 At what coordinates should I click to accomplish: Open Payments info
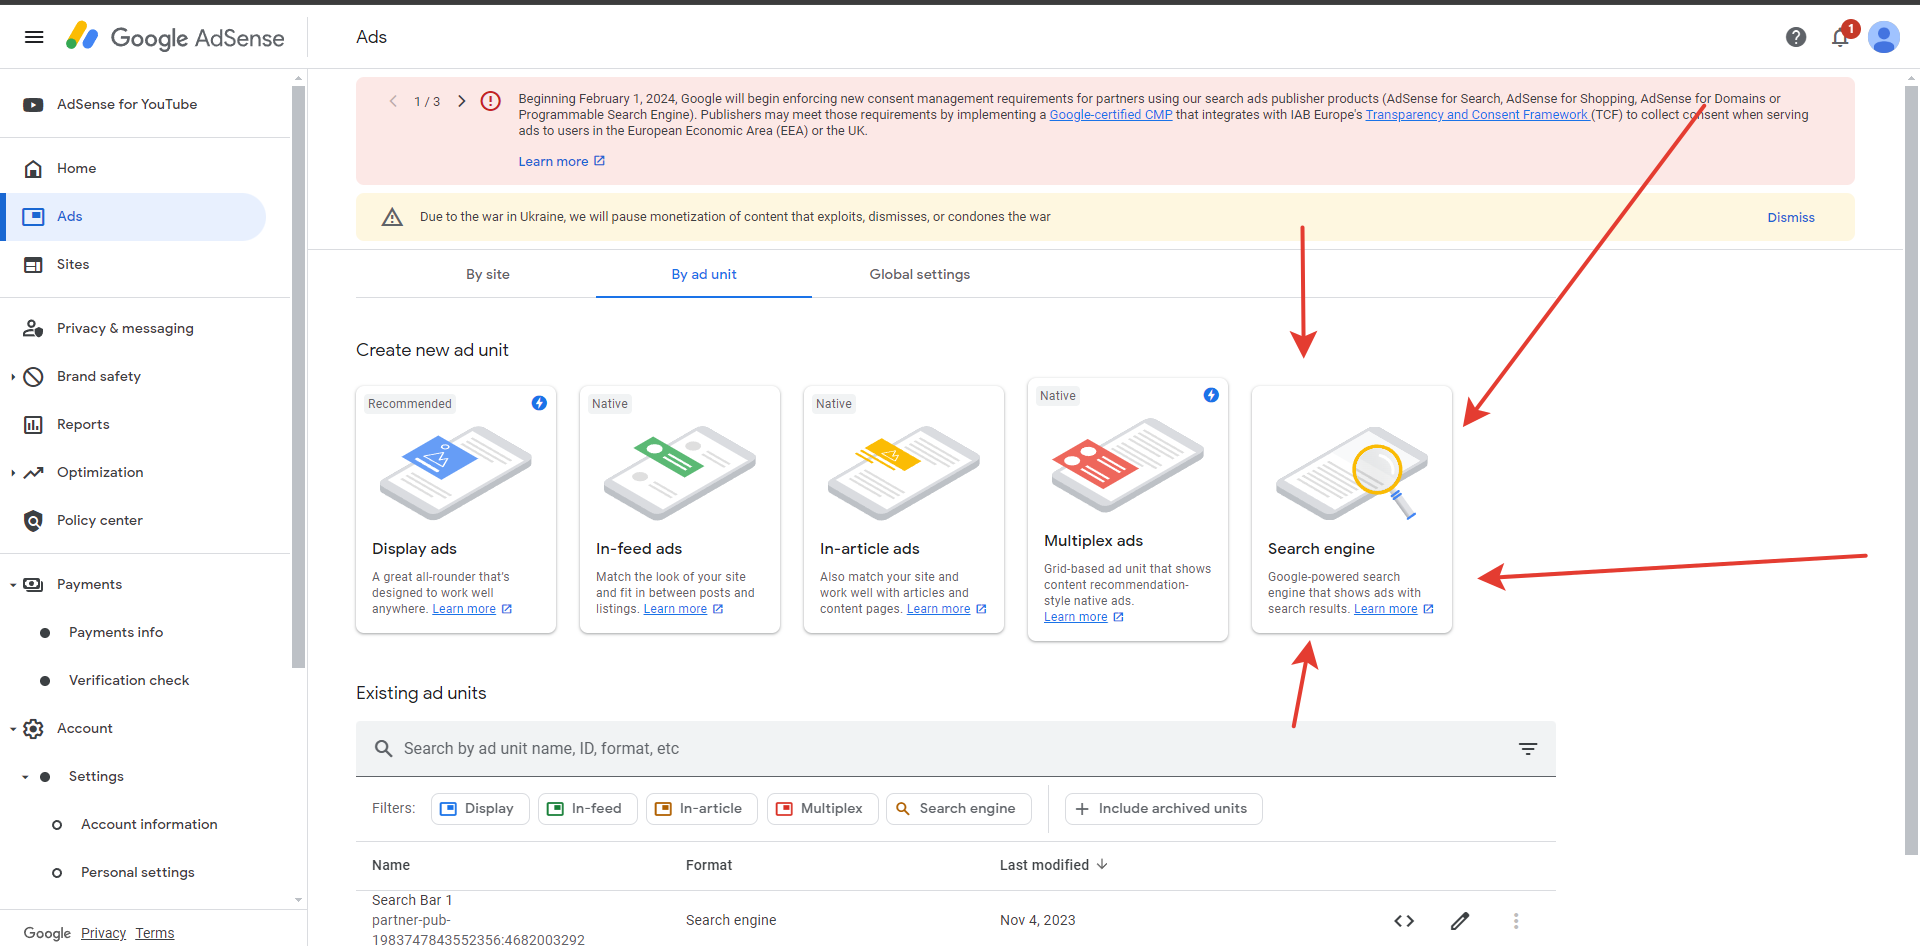point(116,632)
